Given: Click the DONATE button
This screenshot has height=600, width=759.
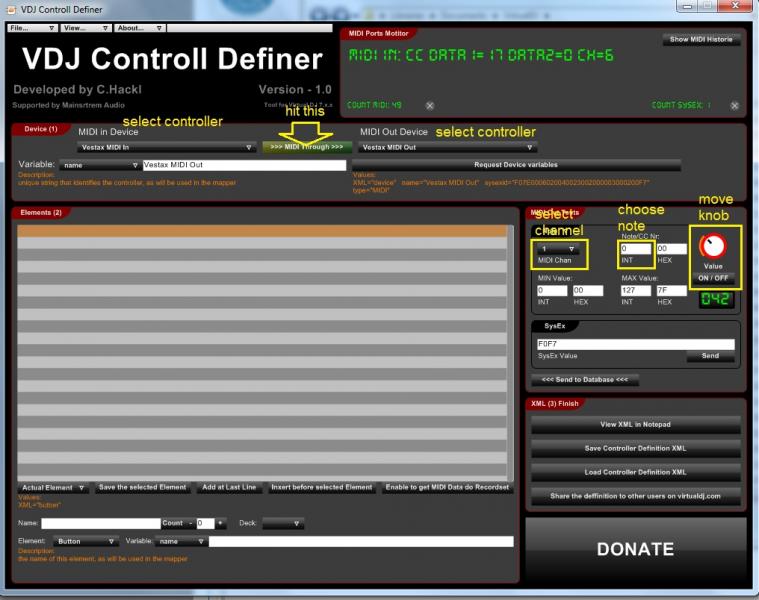Looking at the screenshot, I should (636, 549).
